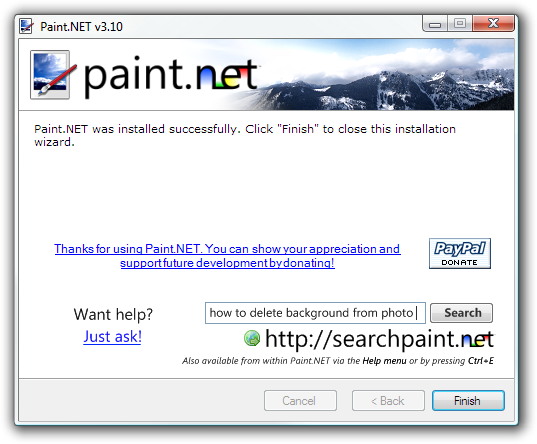537x444 pixels.
Task: Open the donation appreciation link
Action: pos(227,256)
